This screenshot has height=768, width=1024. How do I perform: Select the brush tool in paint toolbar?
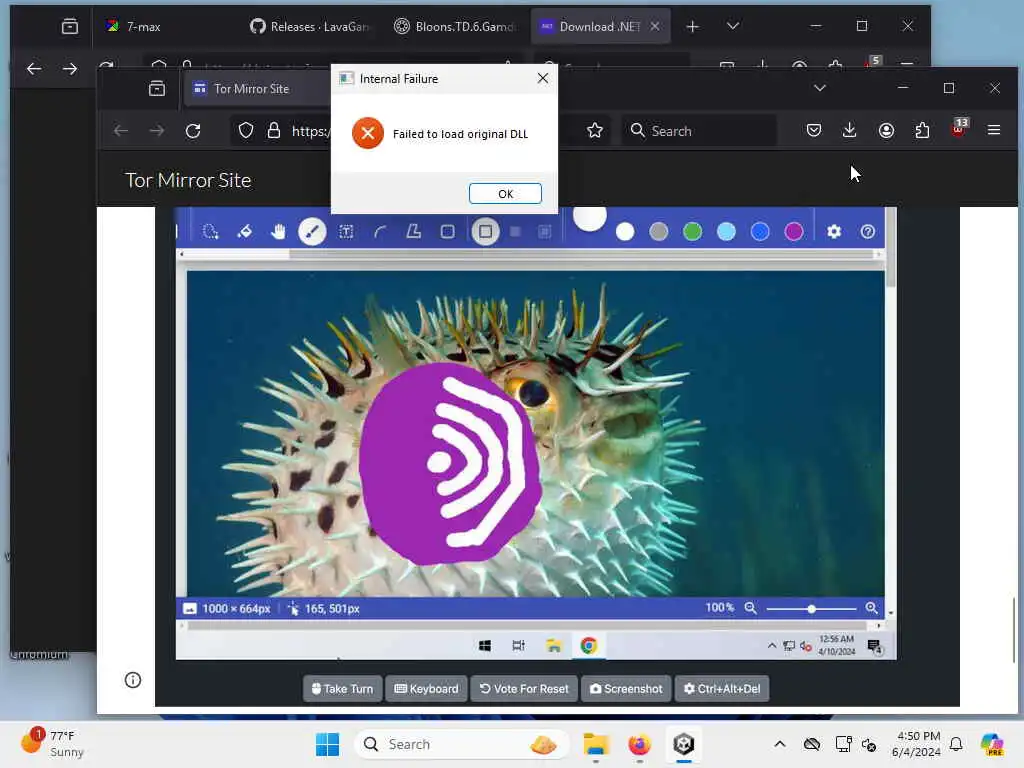312,231
